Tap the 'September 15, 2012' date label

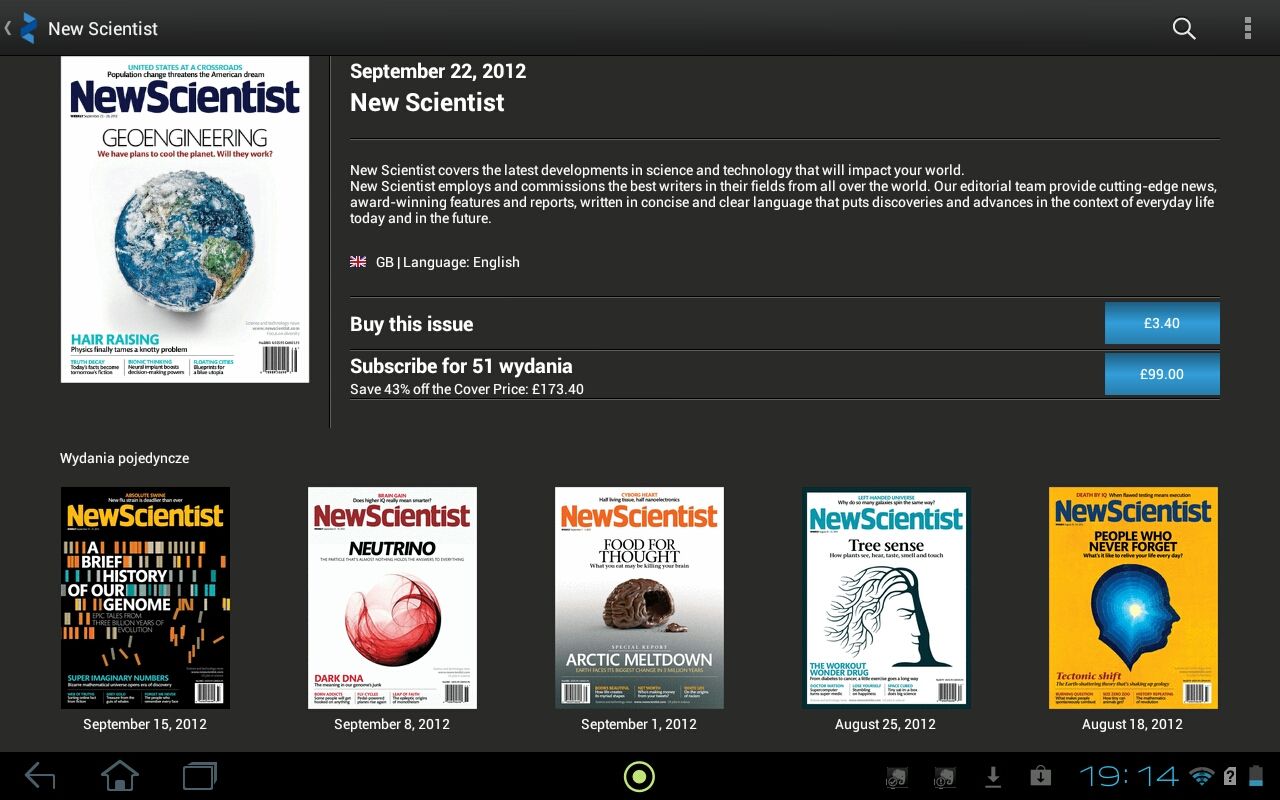145,724
